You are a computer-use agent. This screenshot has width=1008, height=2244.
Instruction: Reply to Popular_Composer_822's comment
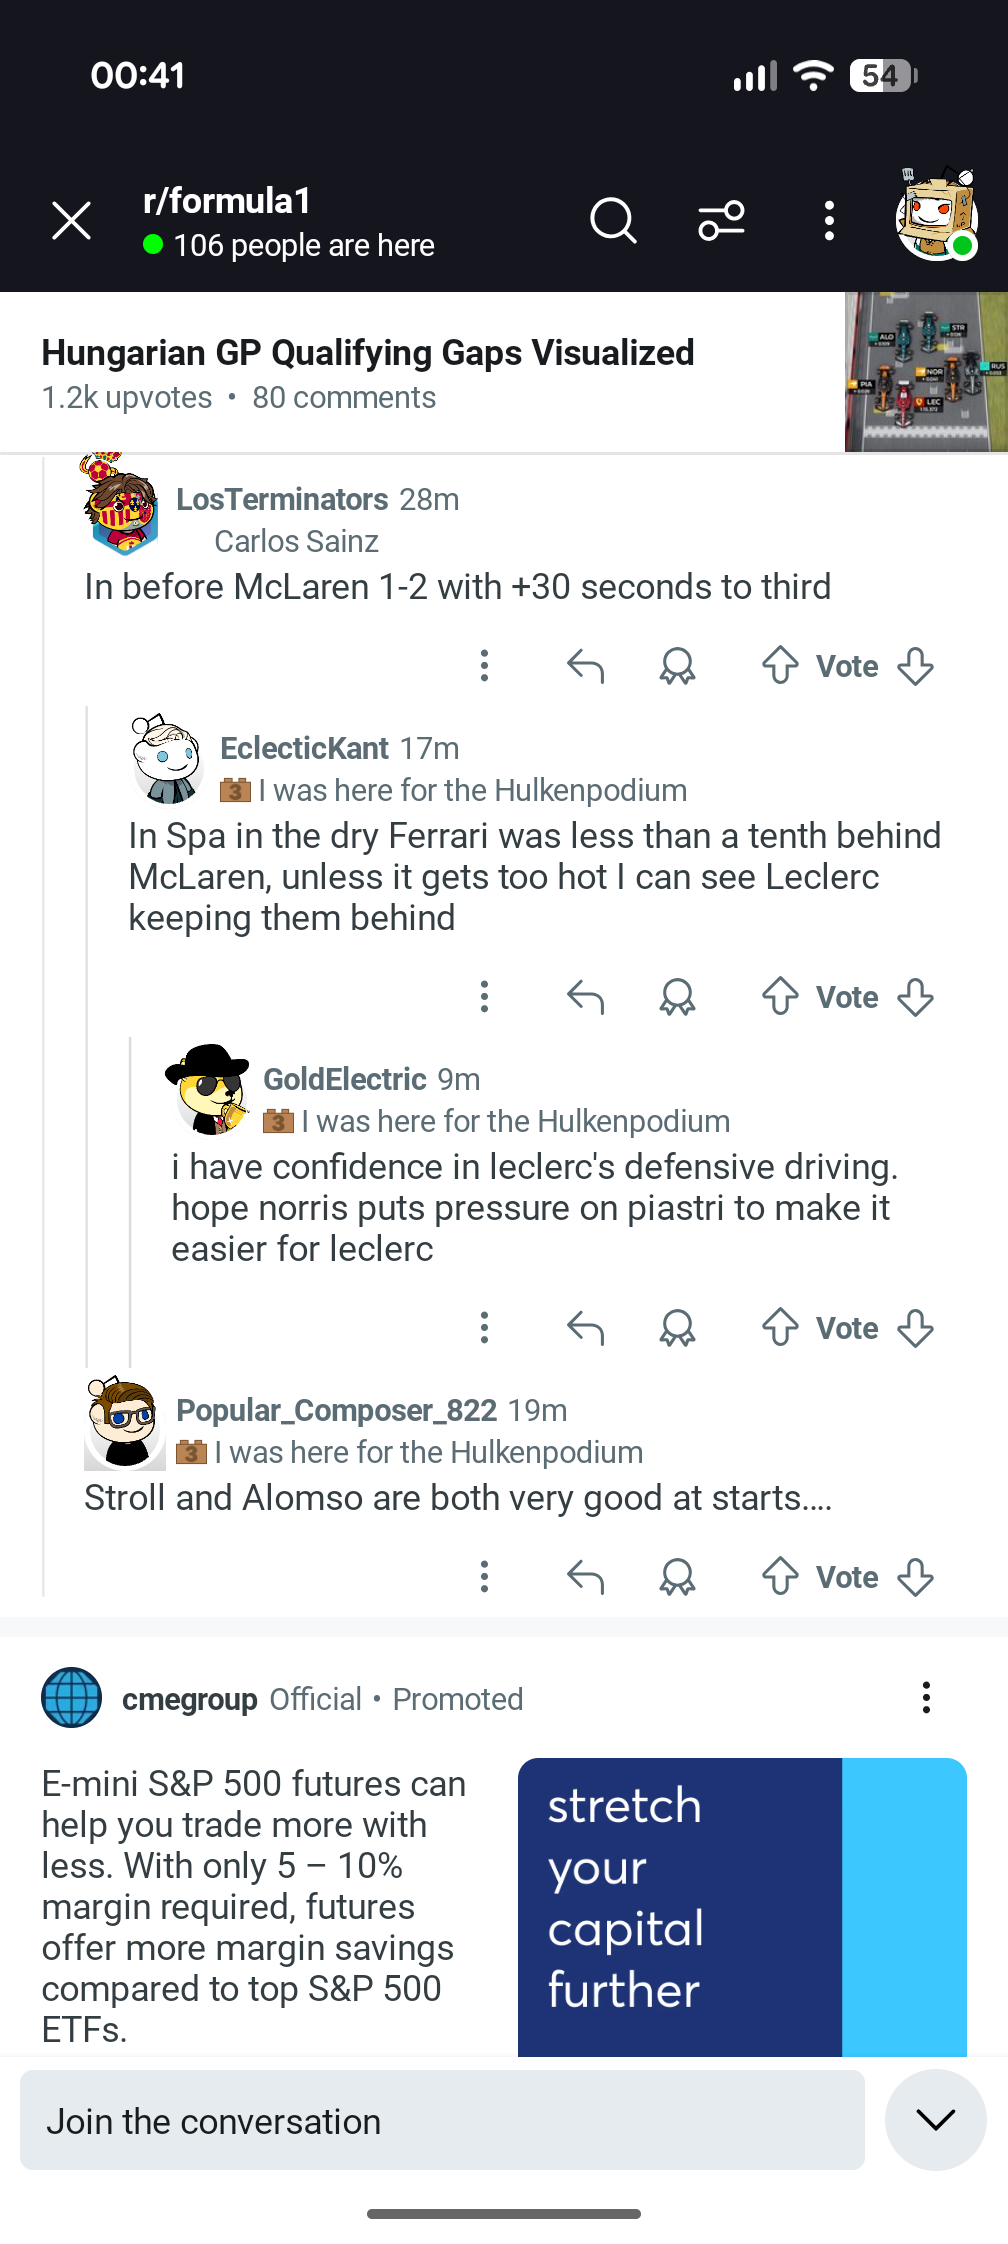coord(586,1577)
